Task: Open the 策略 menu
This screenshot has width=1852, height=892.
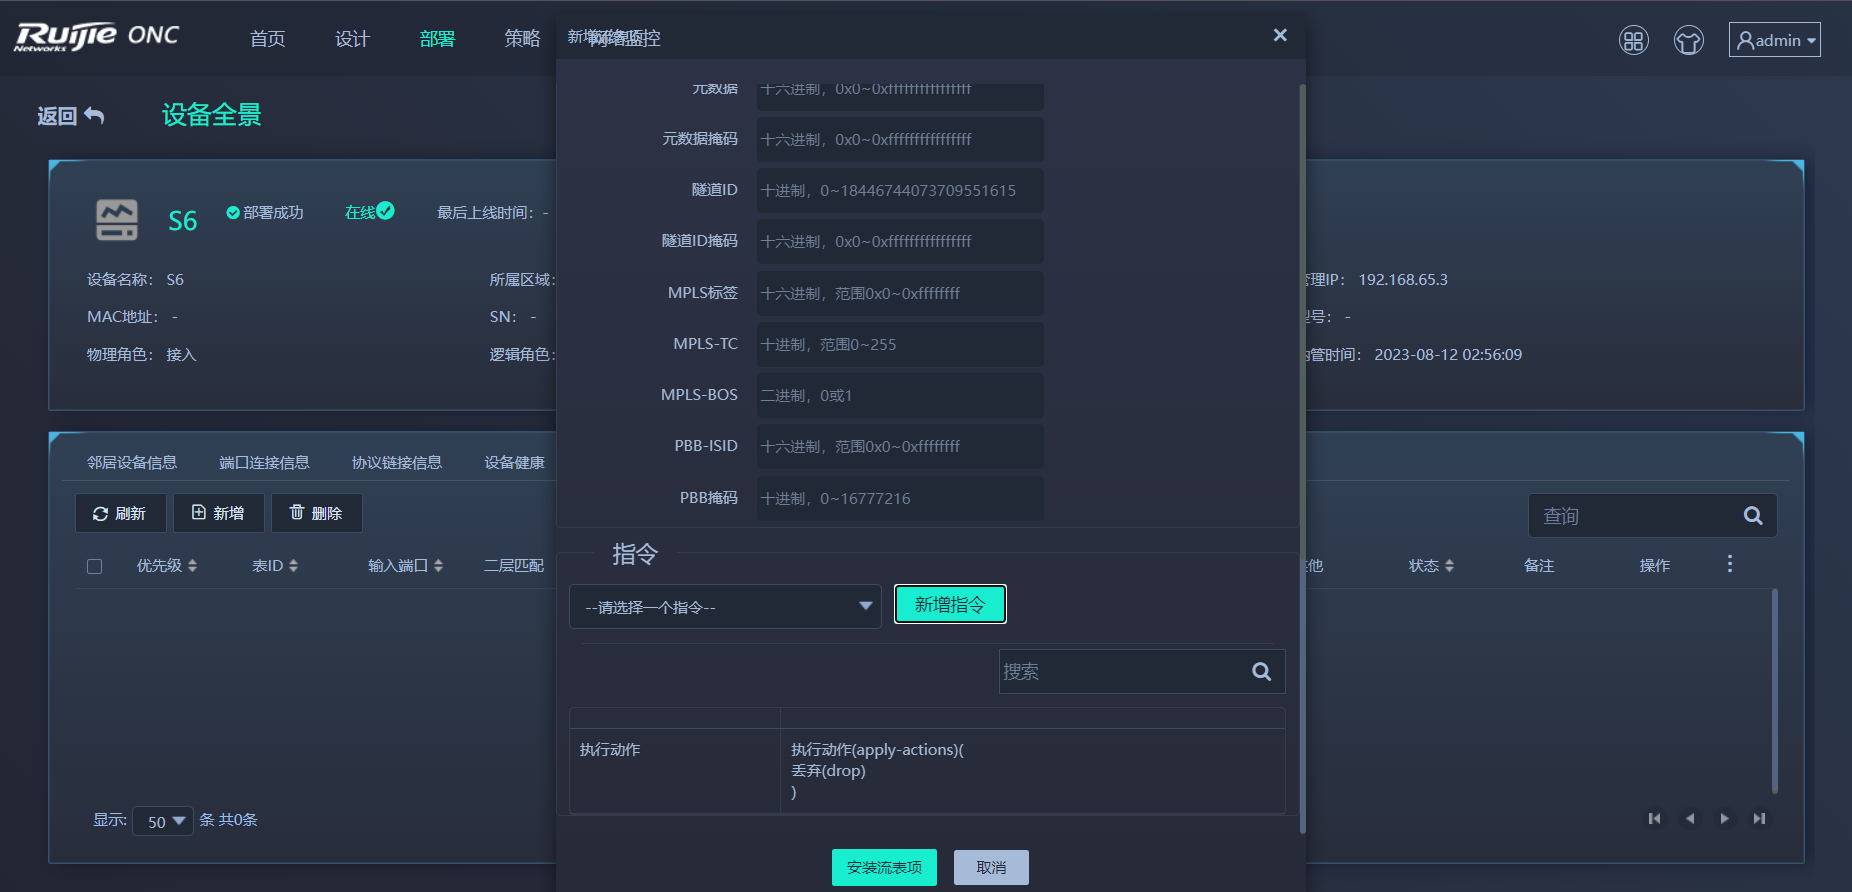Action: coord(523,39)
